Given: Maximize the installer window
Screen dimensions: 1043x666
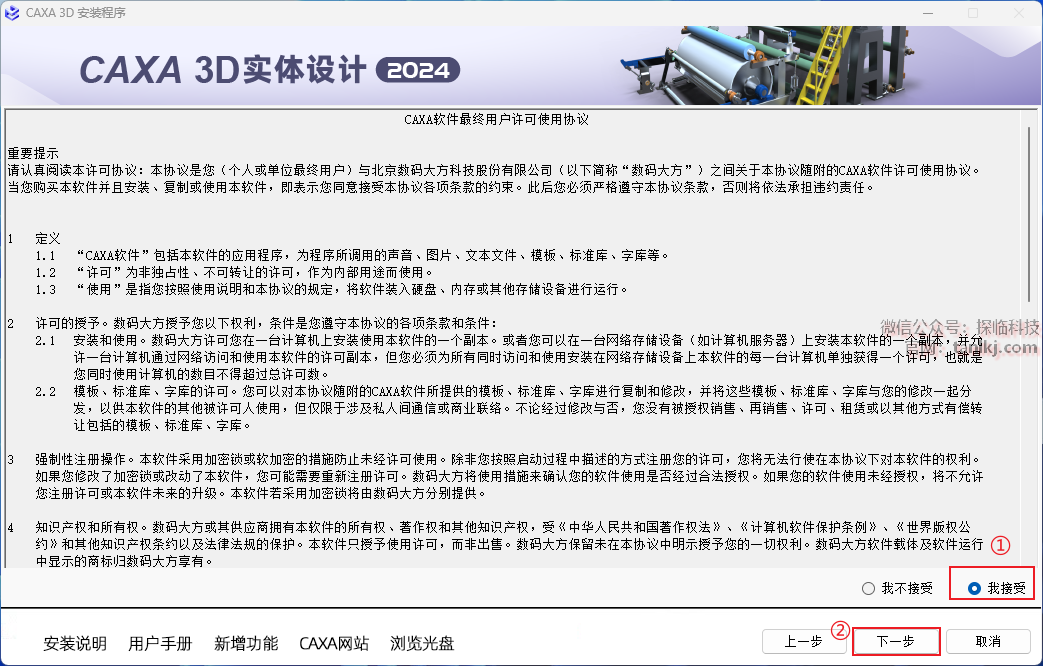Looking at the screenshot, I should pos(973,13).
